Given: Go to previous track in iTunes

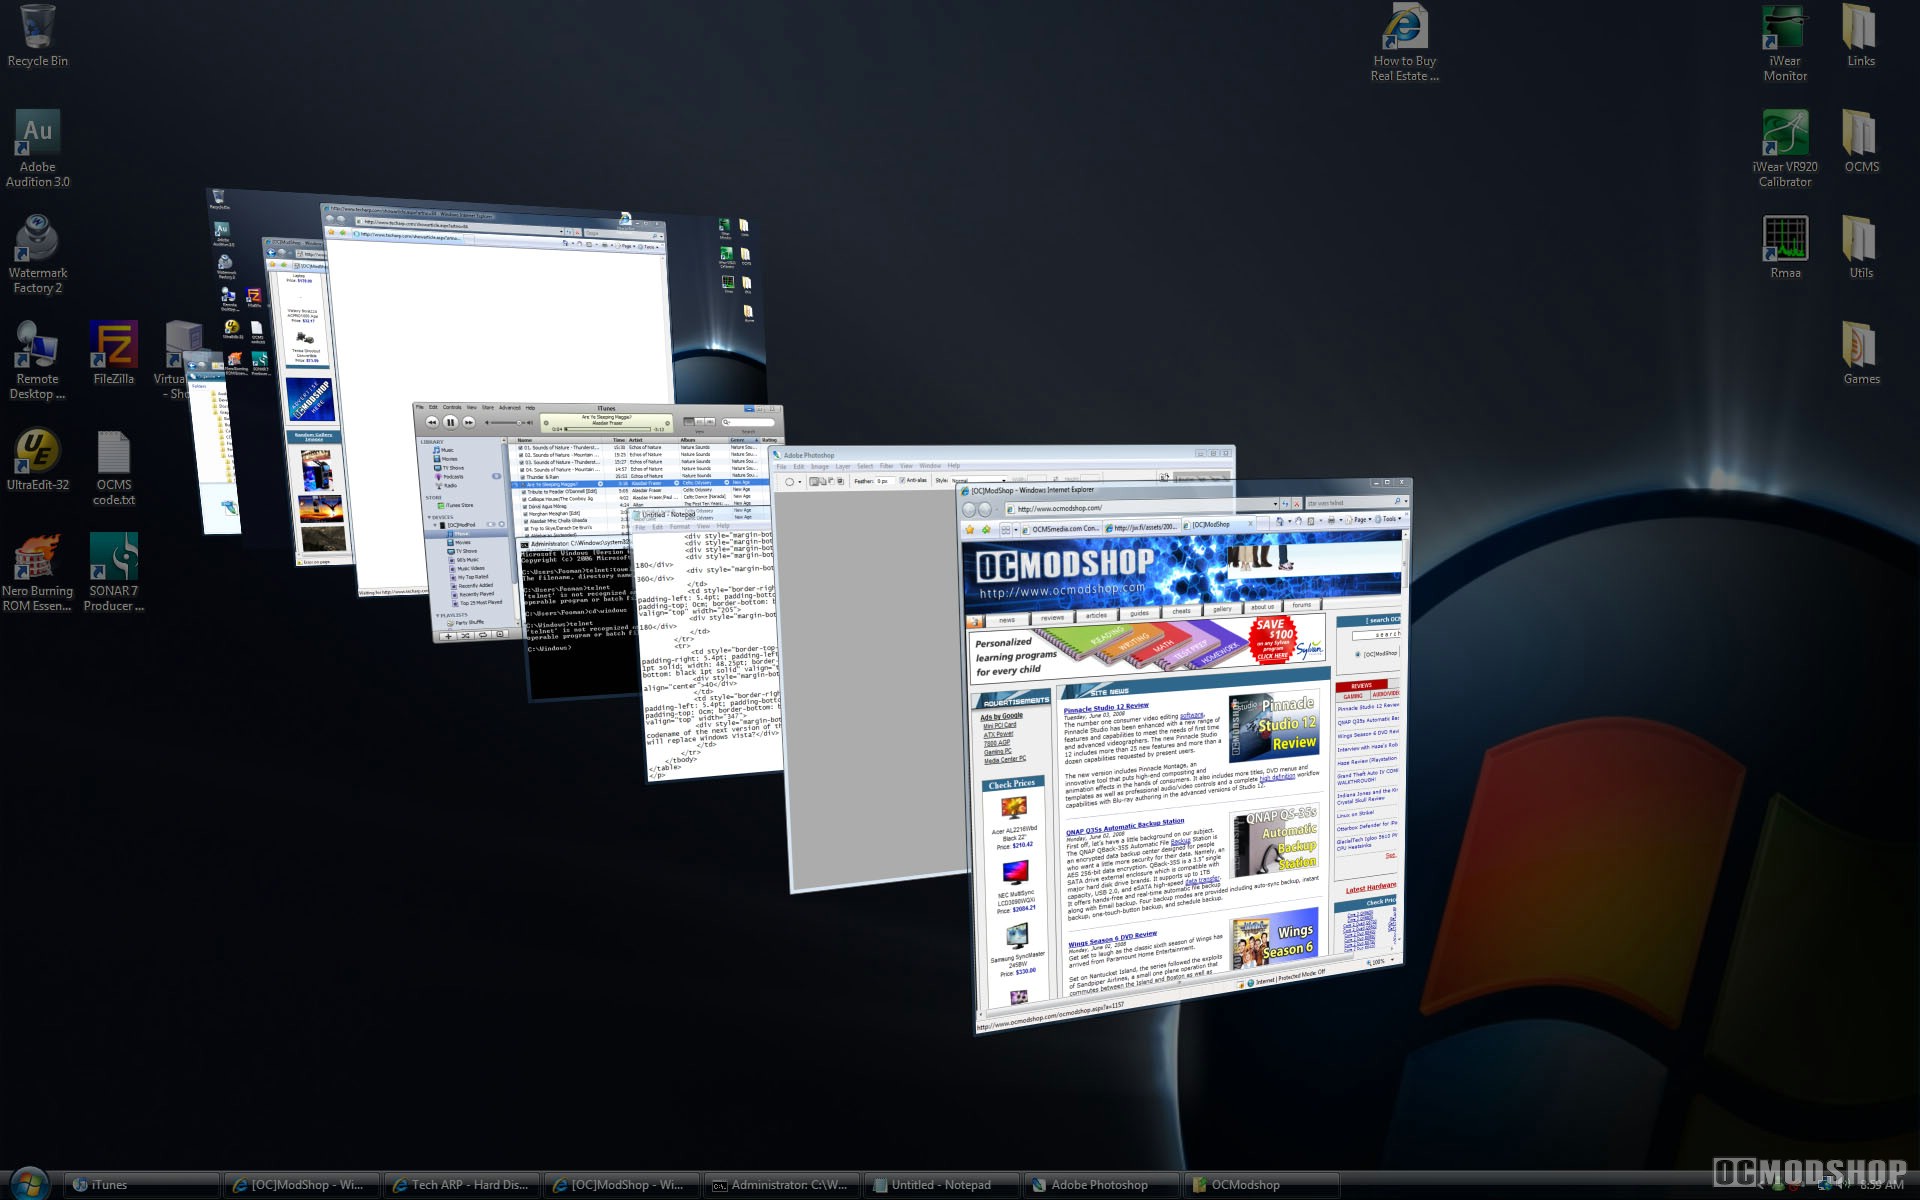Looking at the screenshot, I should (432, 422).
